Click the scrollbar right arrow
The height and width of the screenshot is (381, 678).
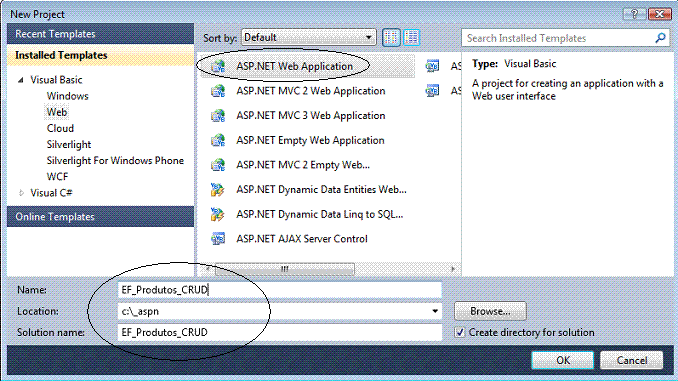coord(453,269)
